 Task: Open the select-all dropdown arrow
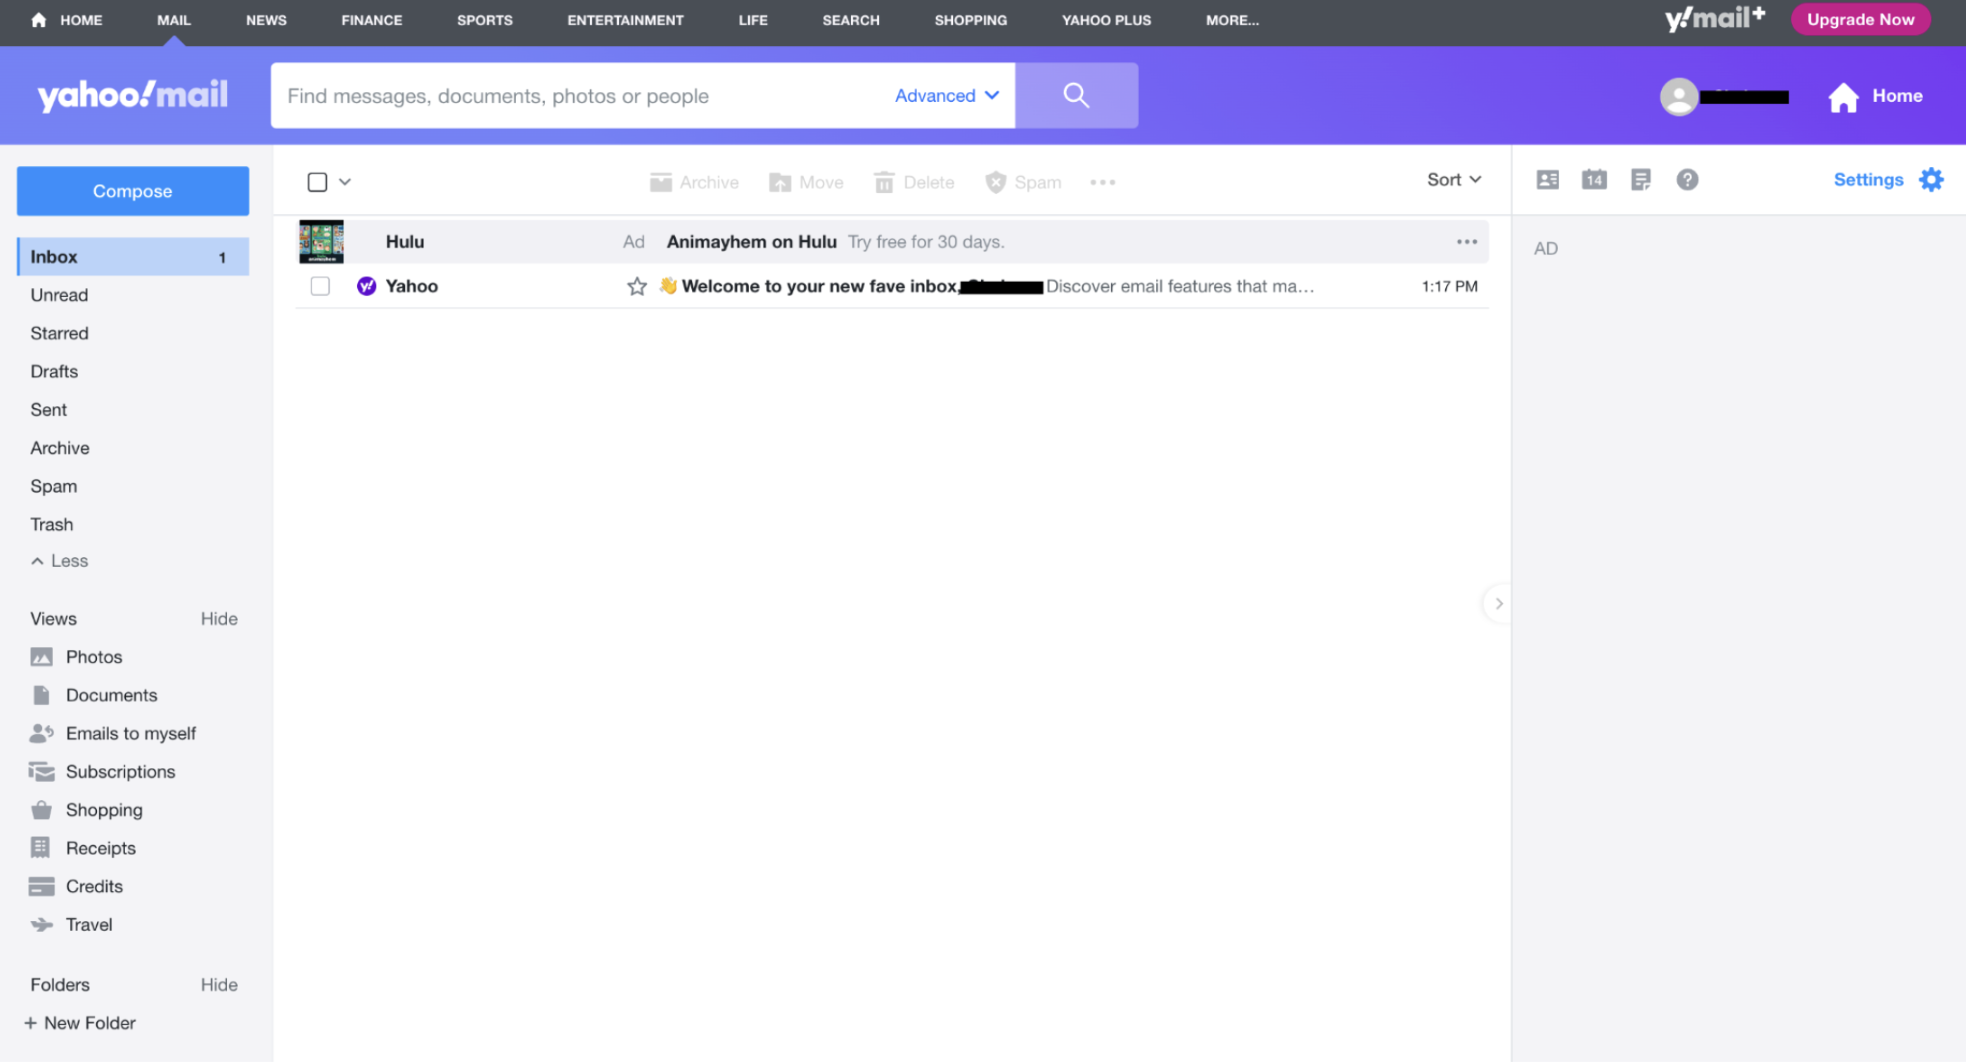pyautogui.click(x=345, y=182)
